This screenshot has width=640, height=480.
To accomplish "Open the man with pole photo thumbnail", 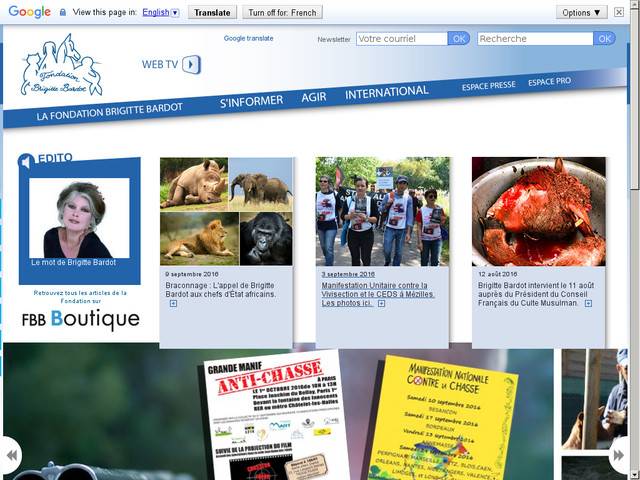I will click(x=595, y=399).
